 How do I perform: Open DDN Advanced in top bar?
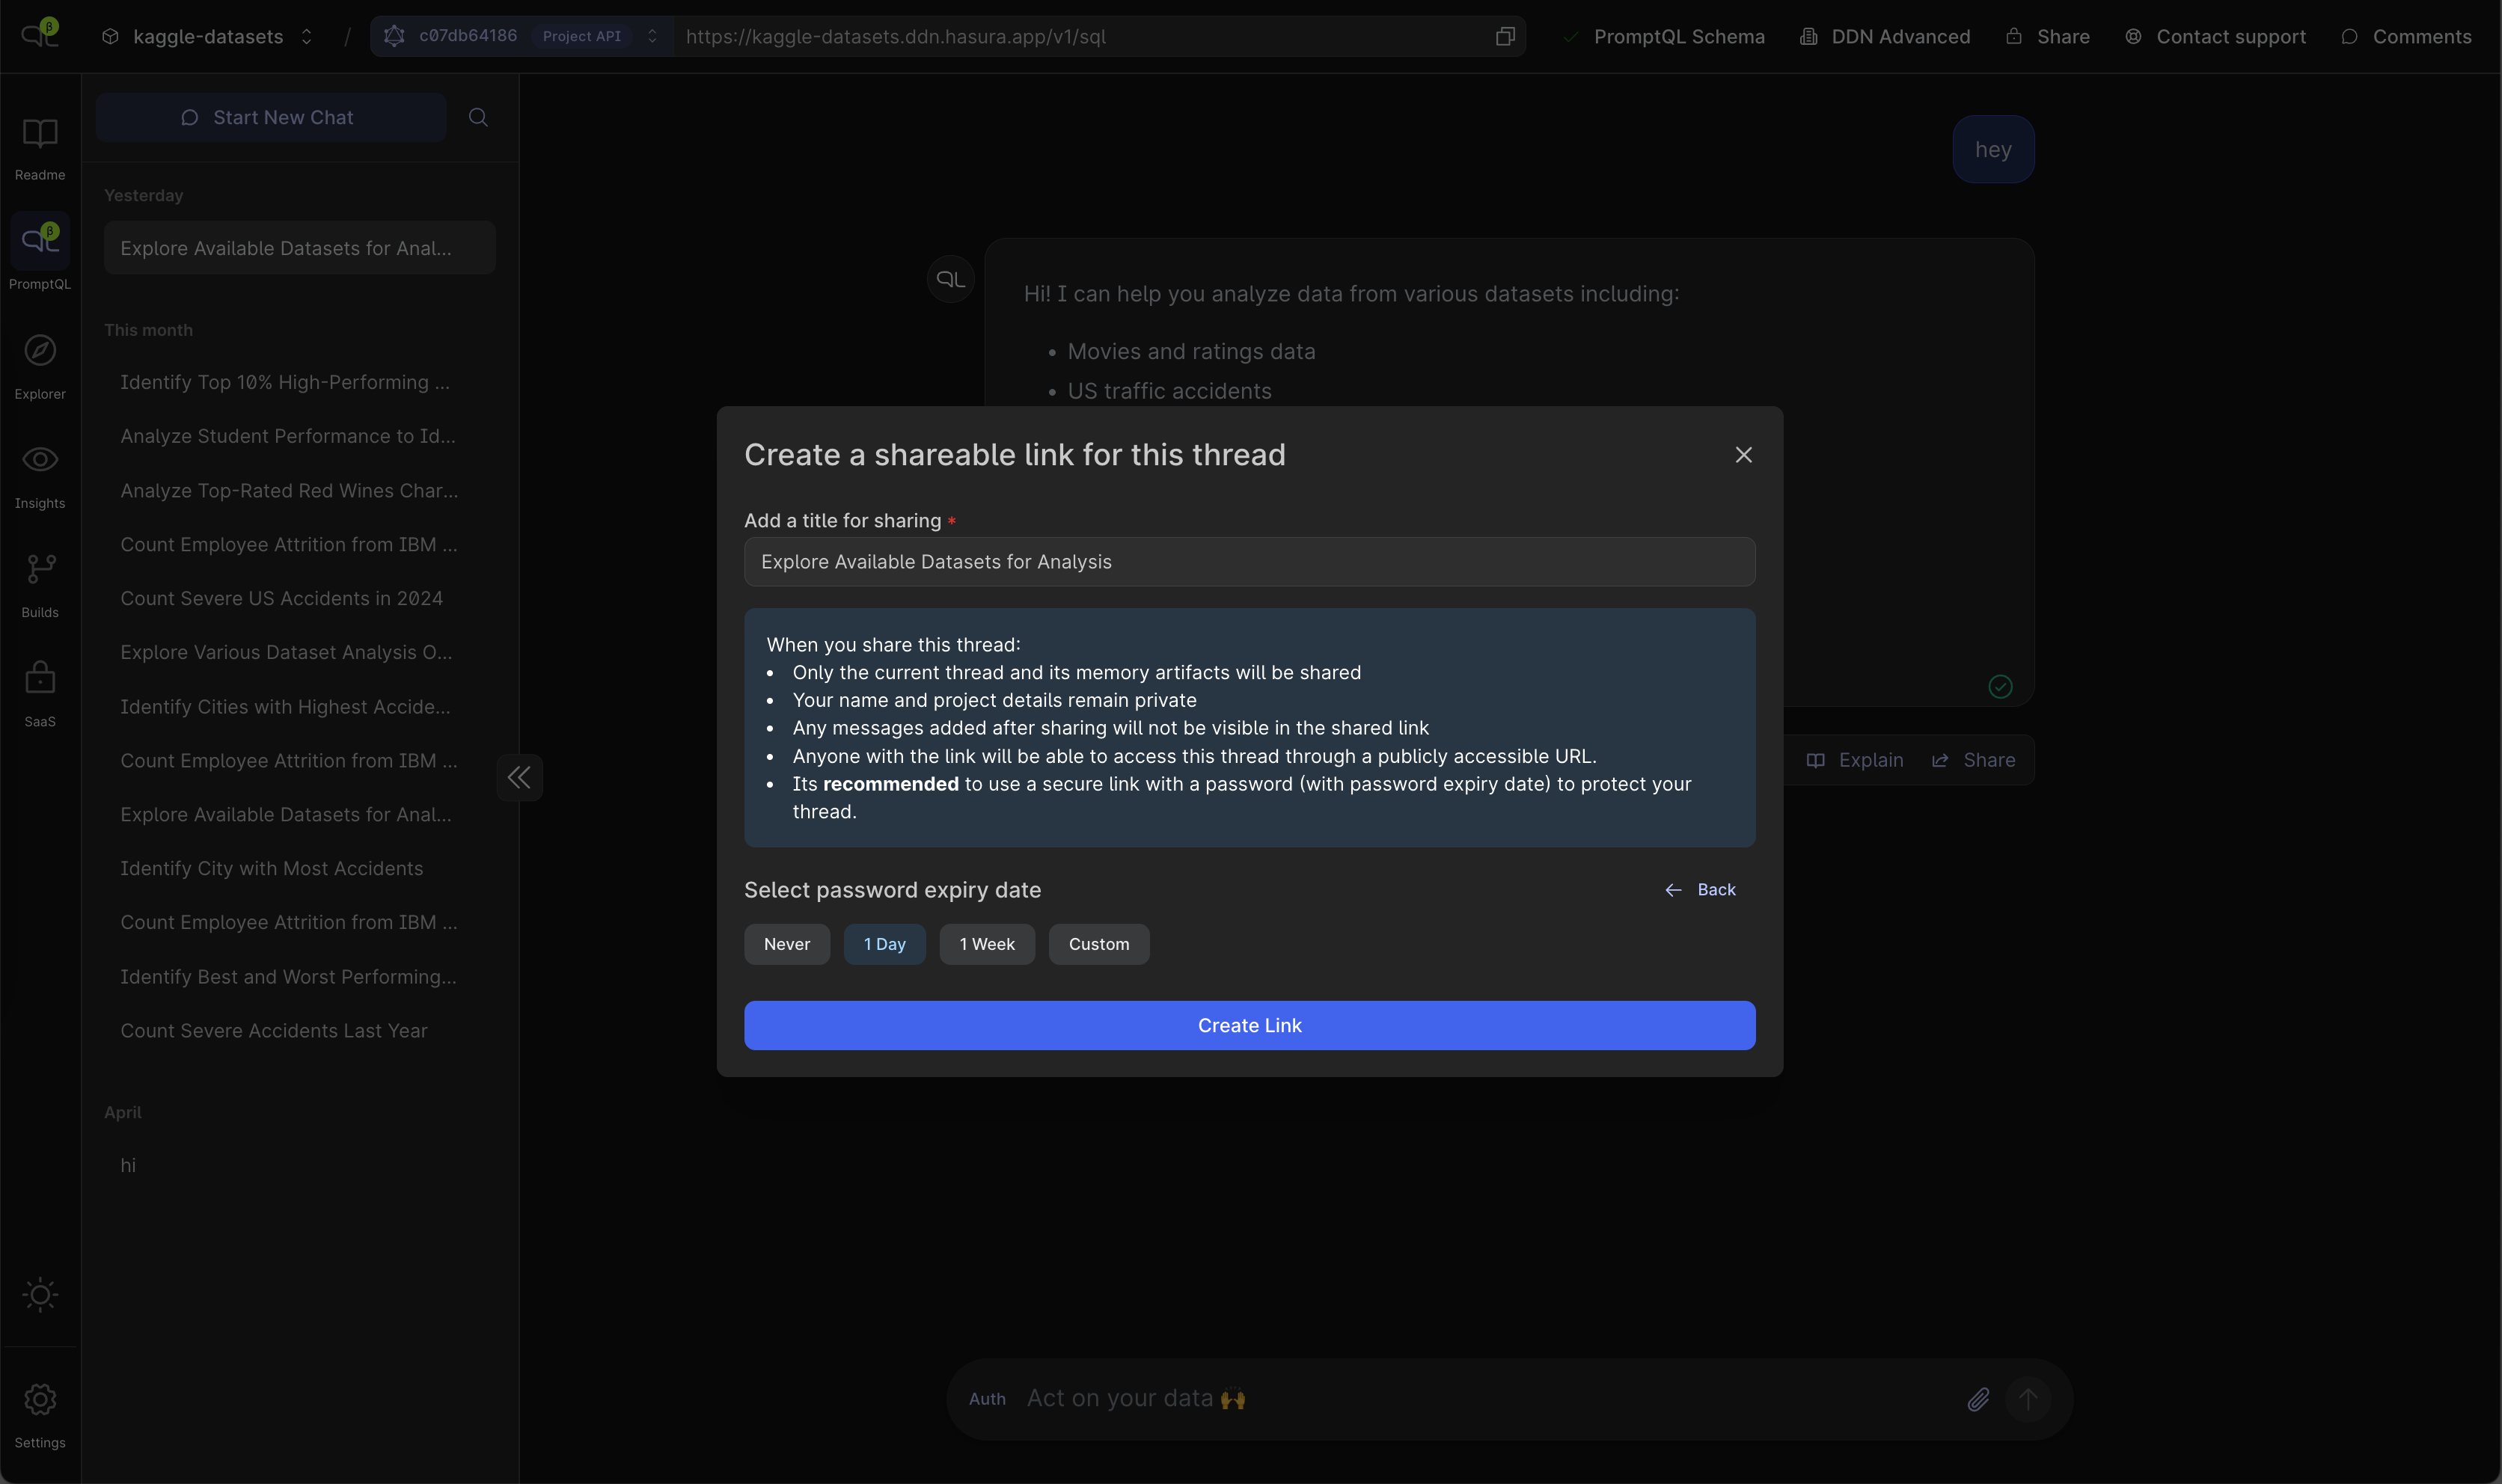coord(1885,36)
